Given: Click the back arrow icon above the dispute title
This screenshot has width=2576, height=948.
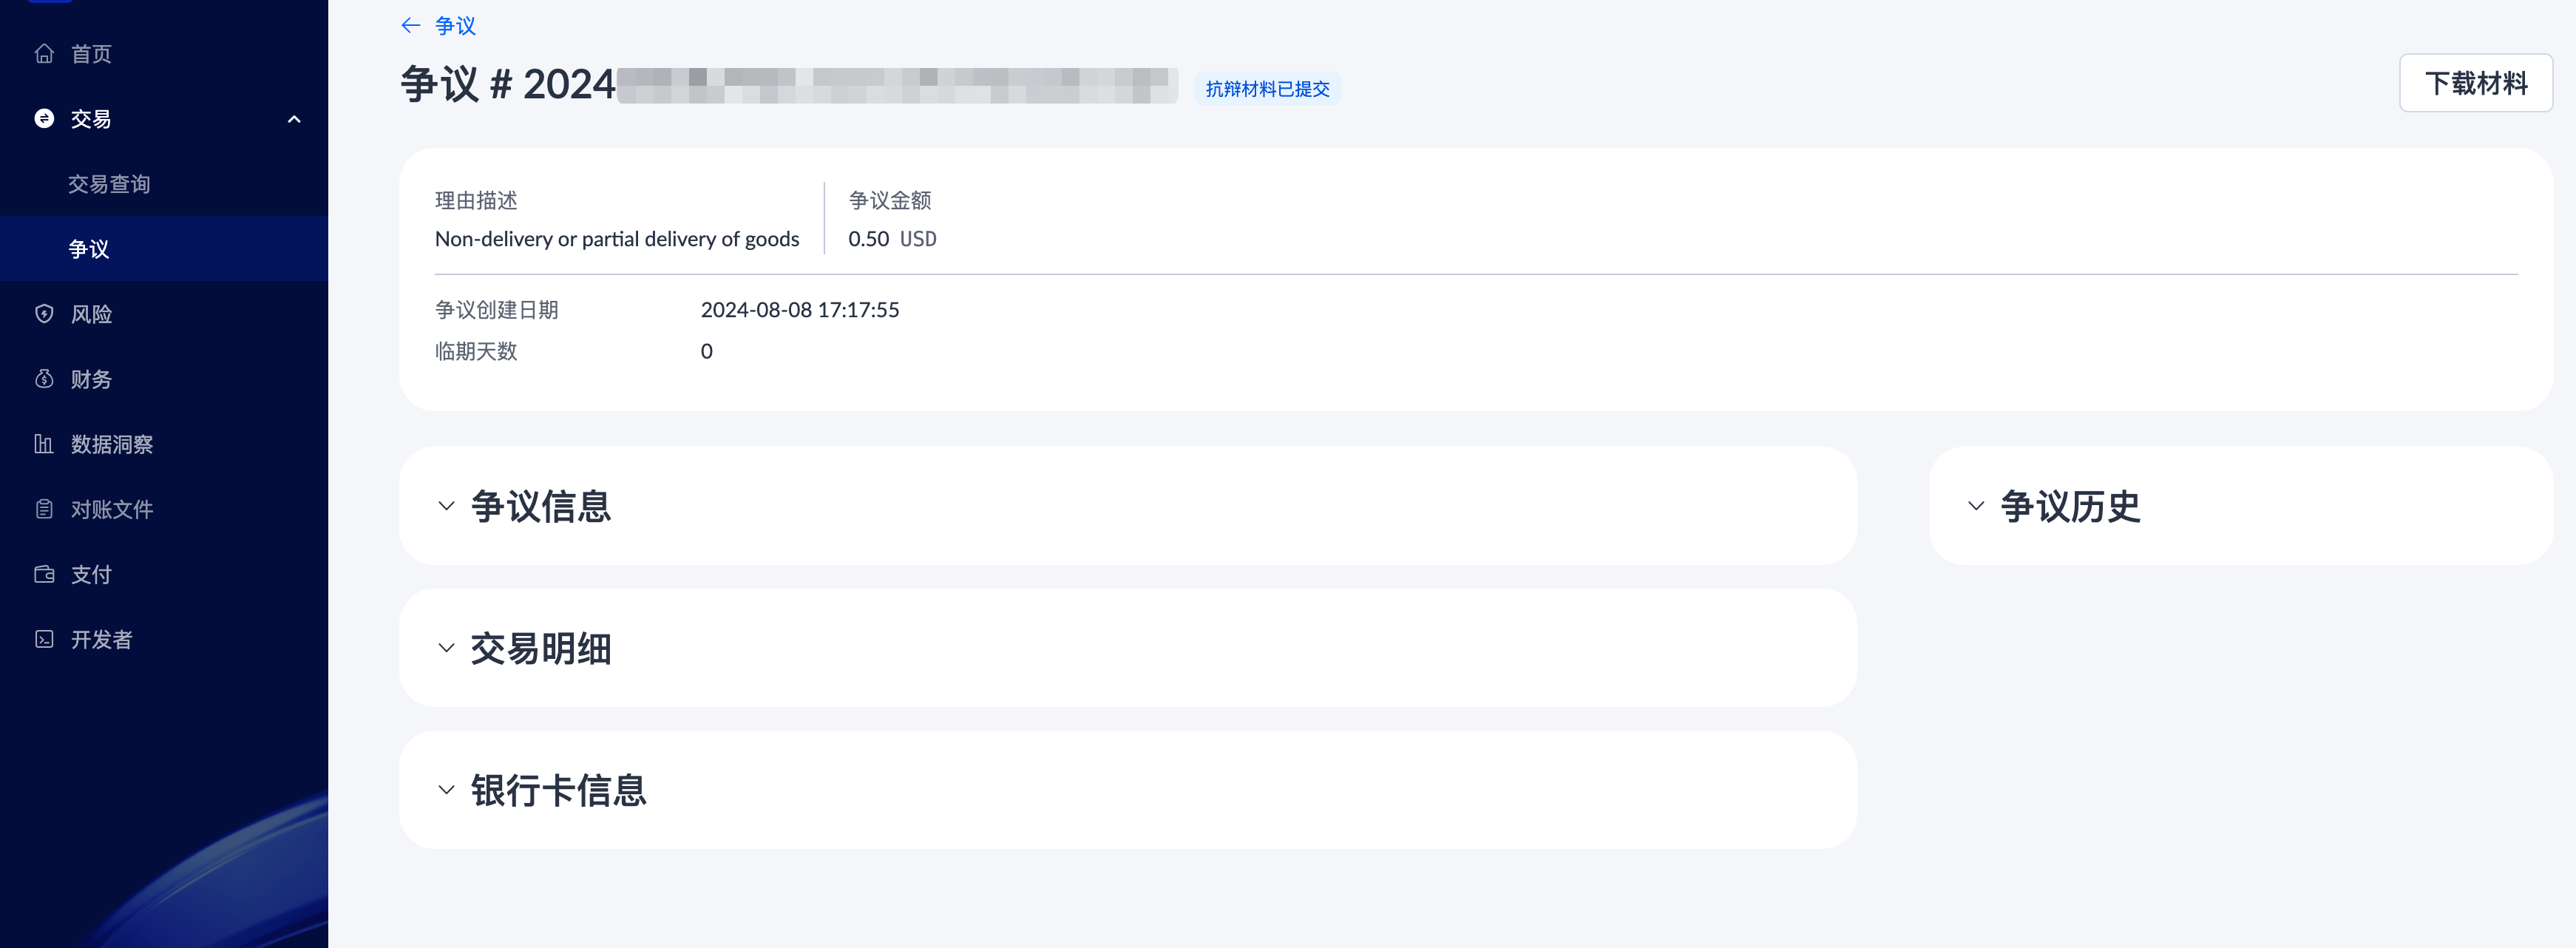Looking at the screenshot, I should [x=410, y=26].
